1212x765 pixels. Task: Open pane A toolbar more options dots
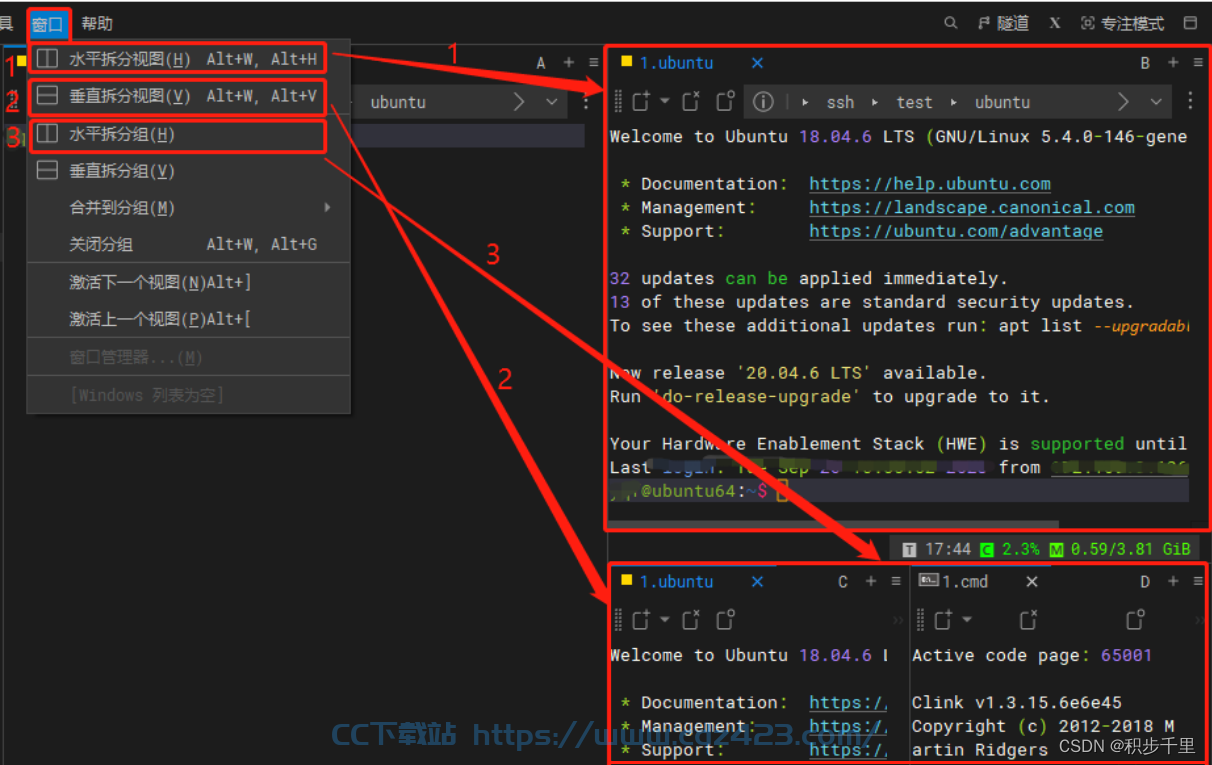coord(586,102)
